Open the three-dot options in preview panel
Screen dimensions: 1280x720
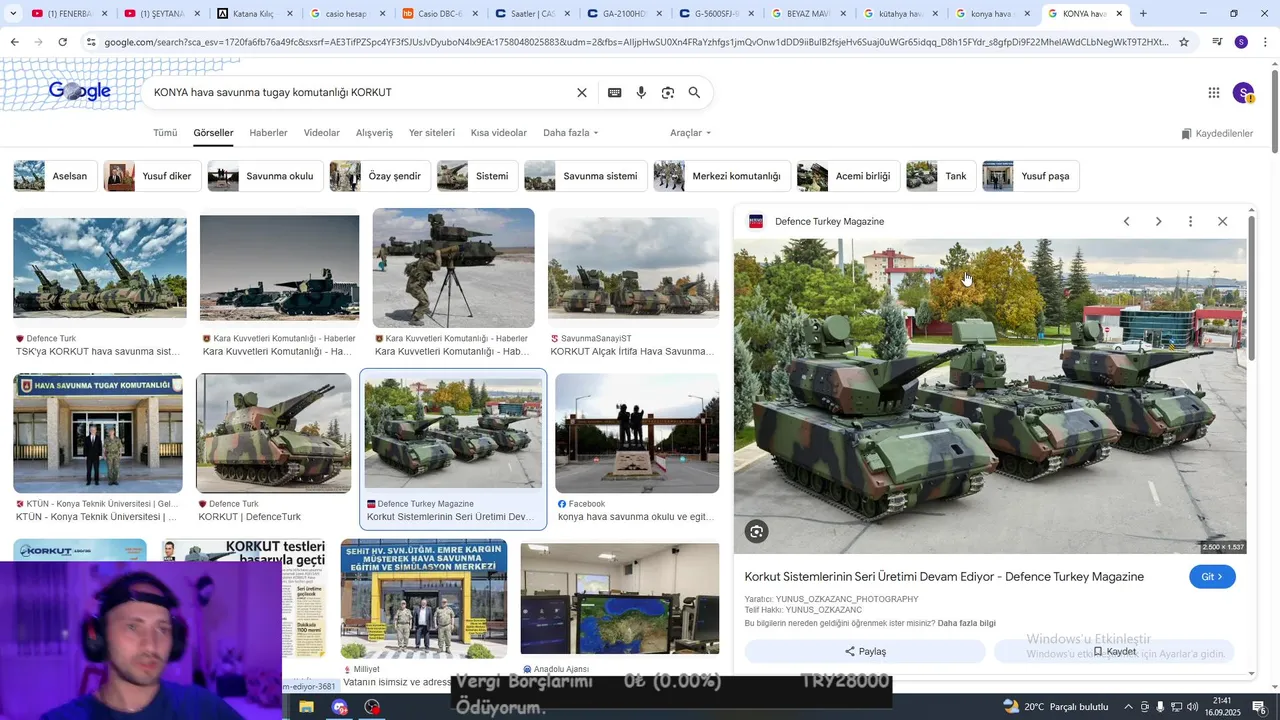click(1190, 221)
